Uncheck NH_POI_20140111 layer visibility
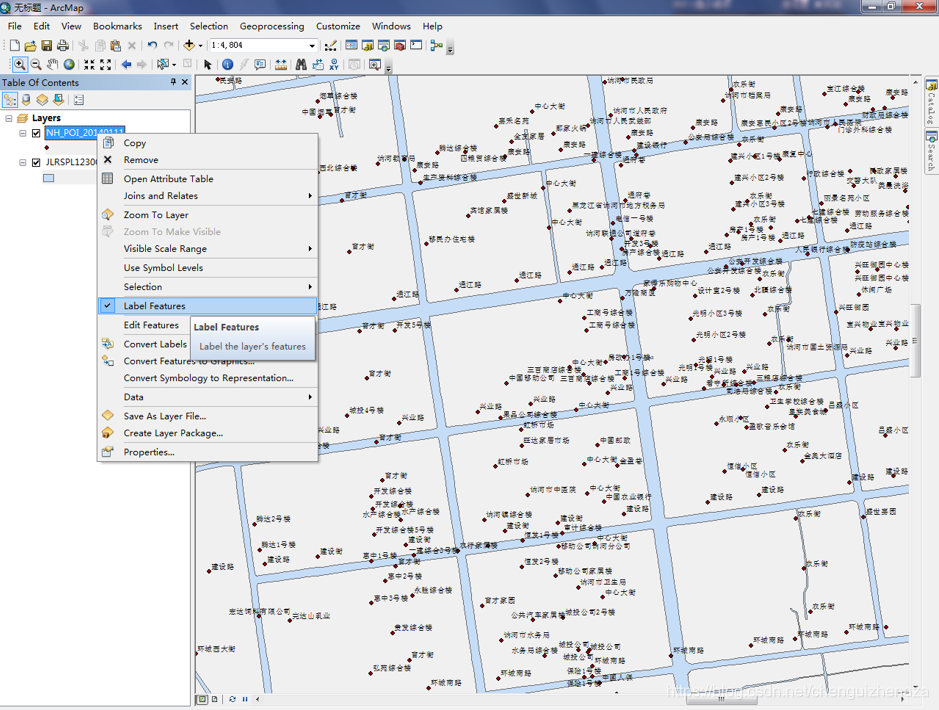 tap(36, 133)
